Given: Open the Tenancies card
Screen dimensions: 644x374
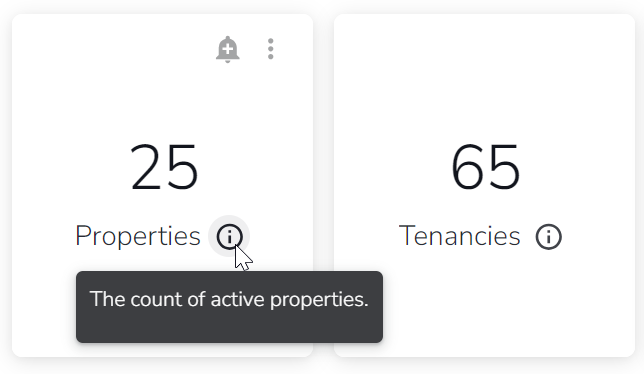Looking at the screenshot, I should pyautogui.click(x=484, y=186).
